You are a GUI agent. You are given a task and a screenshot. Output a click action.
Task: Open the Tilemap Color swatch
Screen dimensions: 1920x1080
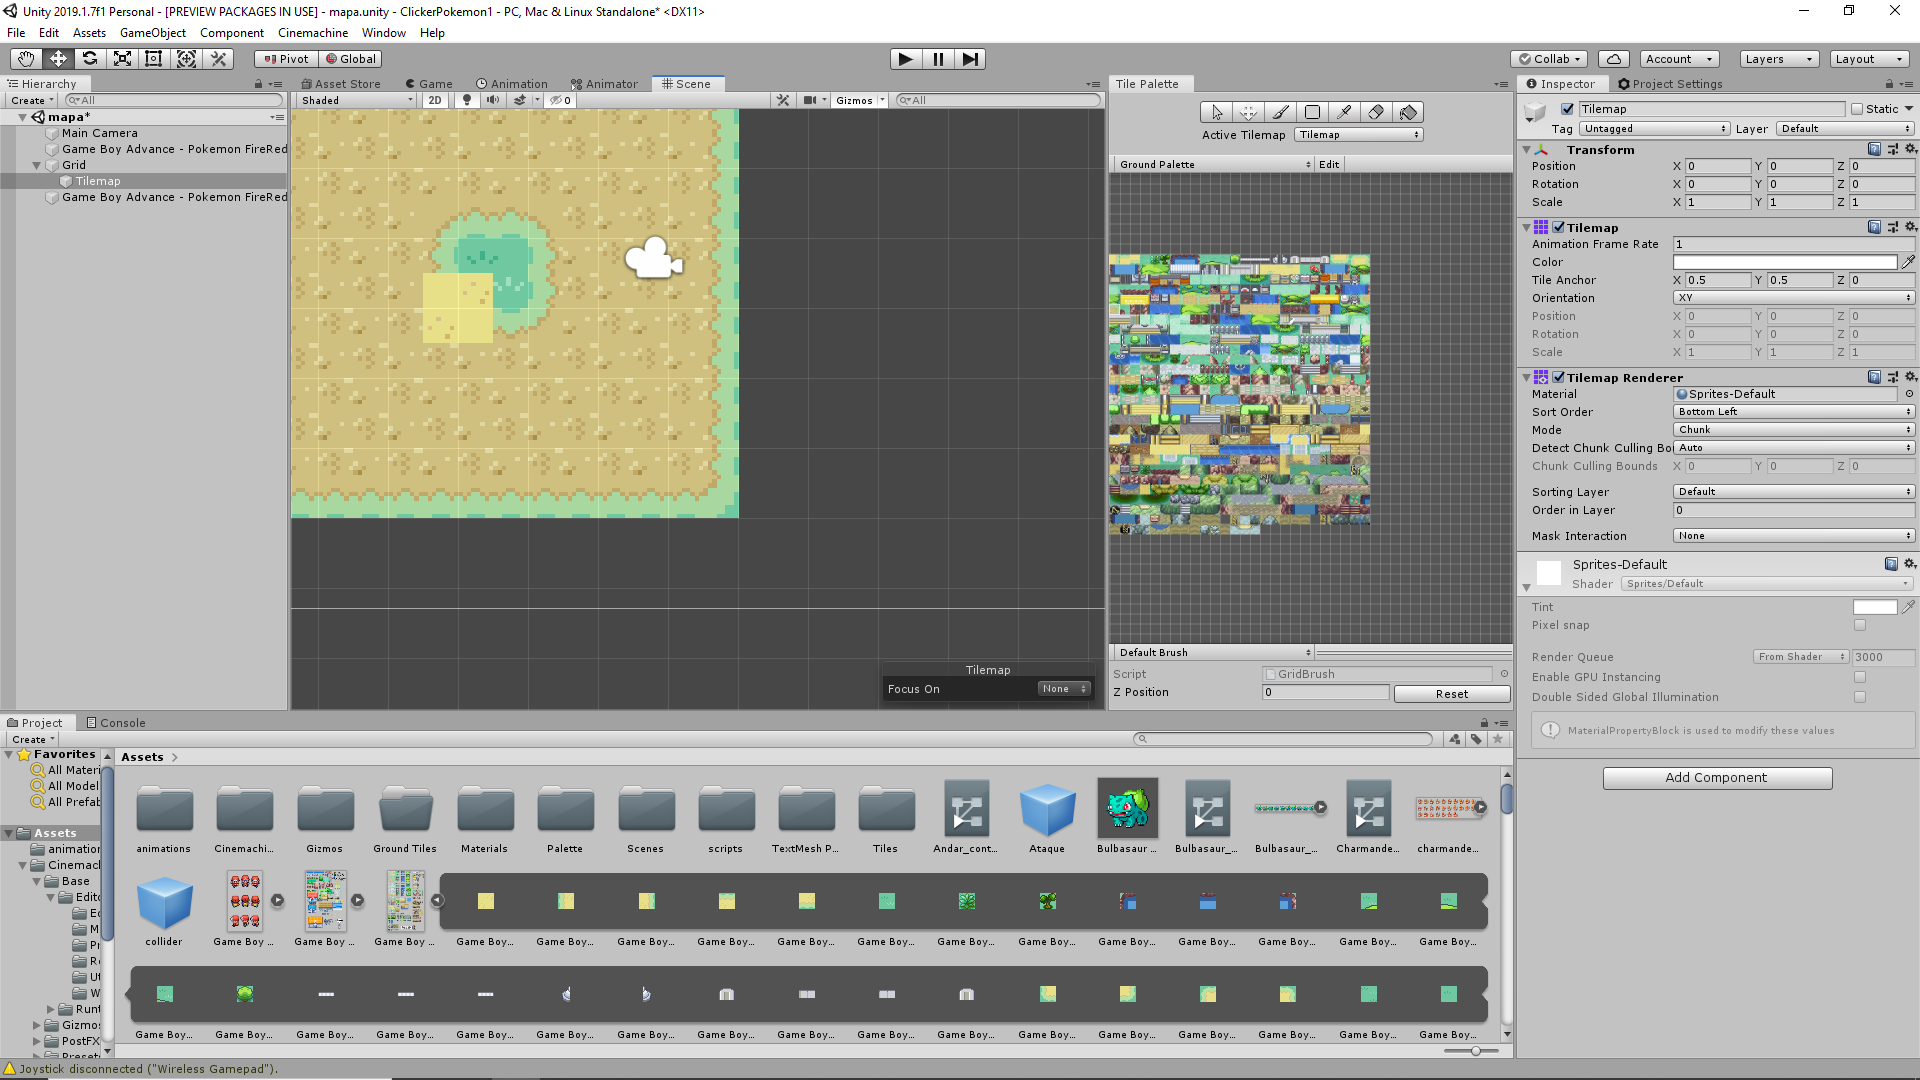(1785, 262)
